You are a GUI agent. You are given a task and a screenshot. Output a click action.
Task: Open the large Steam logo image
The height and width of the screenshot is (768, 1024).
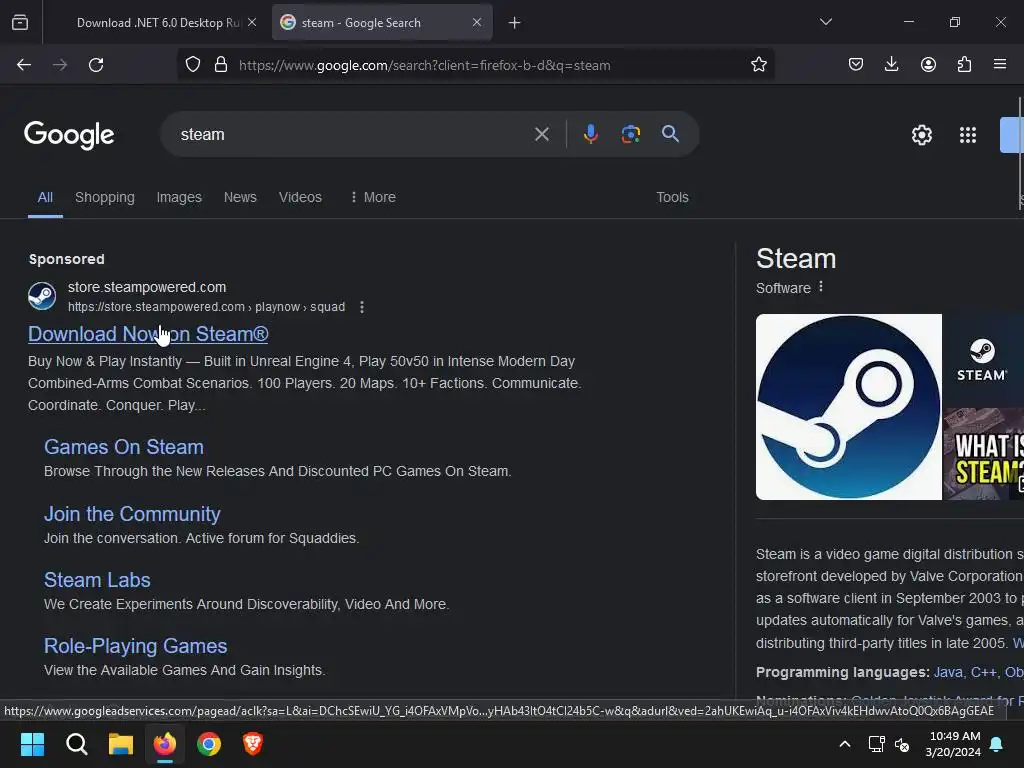point(848,407)
